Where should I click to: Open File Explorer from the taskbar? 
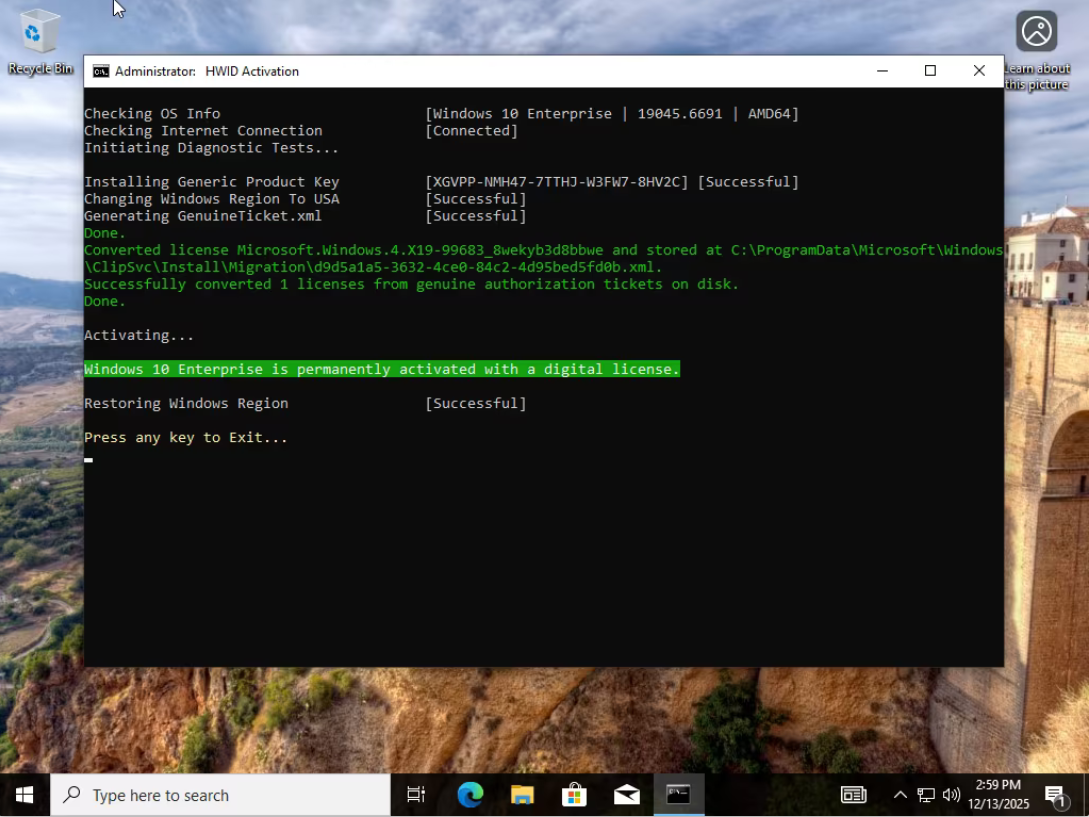[x=522, y=795]
